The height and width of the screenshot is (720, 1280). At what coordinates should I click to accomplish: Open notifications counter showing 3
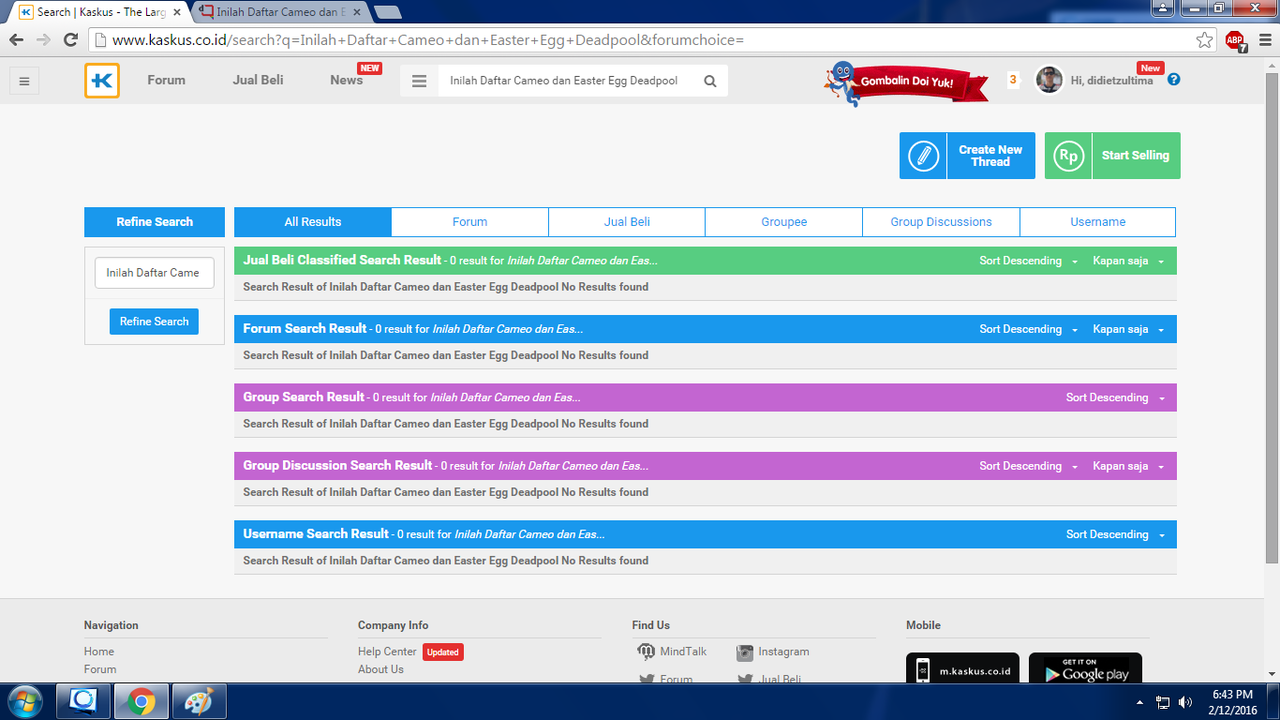tap(1013, 80)
